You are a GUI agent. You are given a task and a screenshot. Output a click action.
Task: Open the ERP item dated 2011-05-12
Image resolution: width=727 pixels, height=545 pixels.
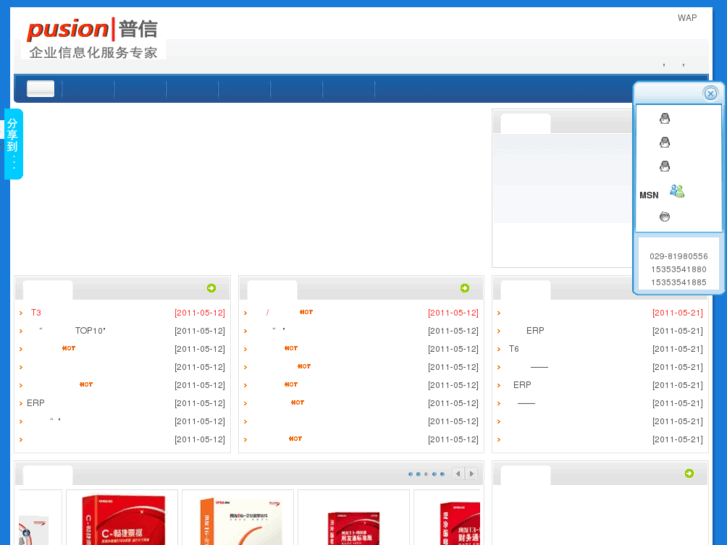[36, 403]
